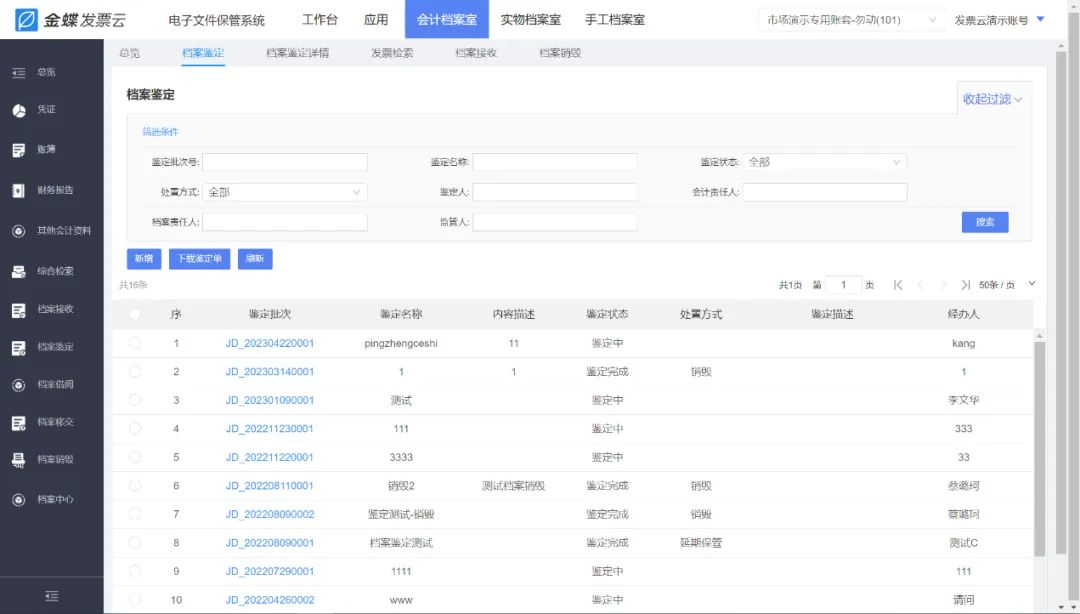
Task: Click the 其他会计资料 sidebar icon
Action: pos(19,232)
